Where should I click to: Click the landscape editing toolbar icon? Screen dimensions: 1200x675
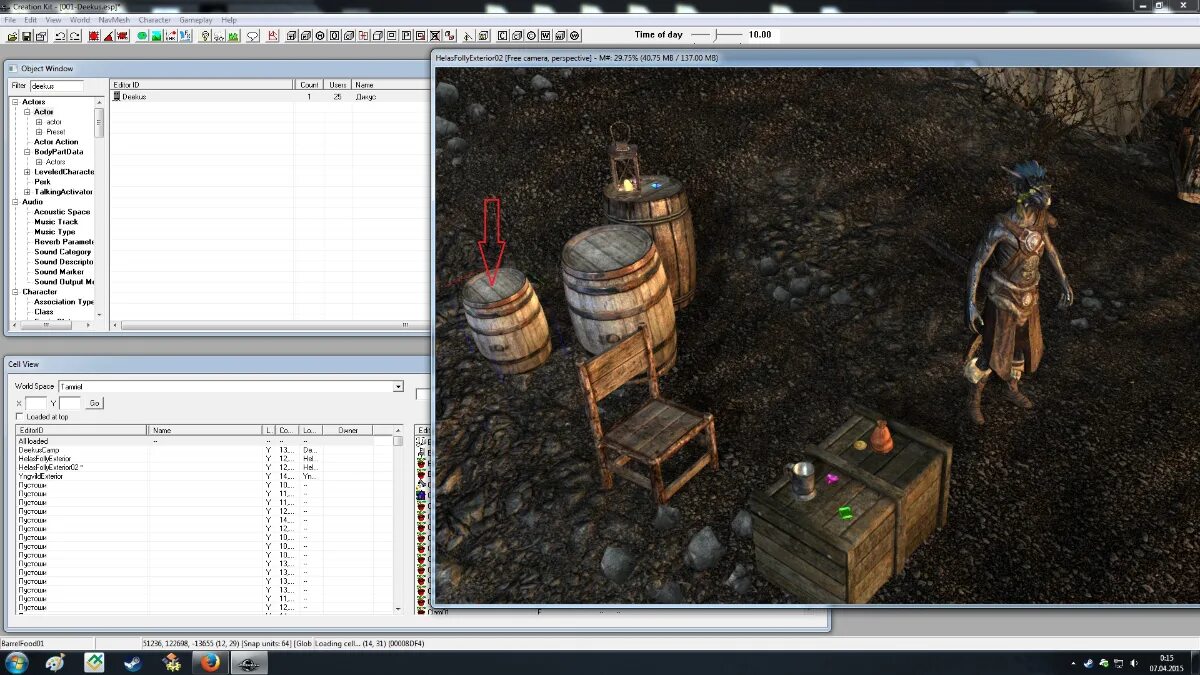tap(156, 36)
